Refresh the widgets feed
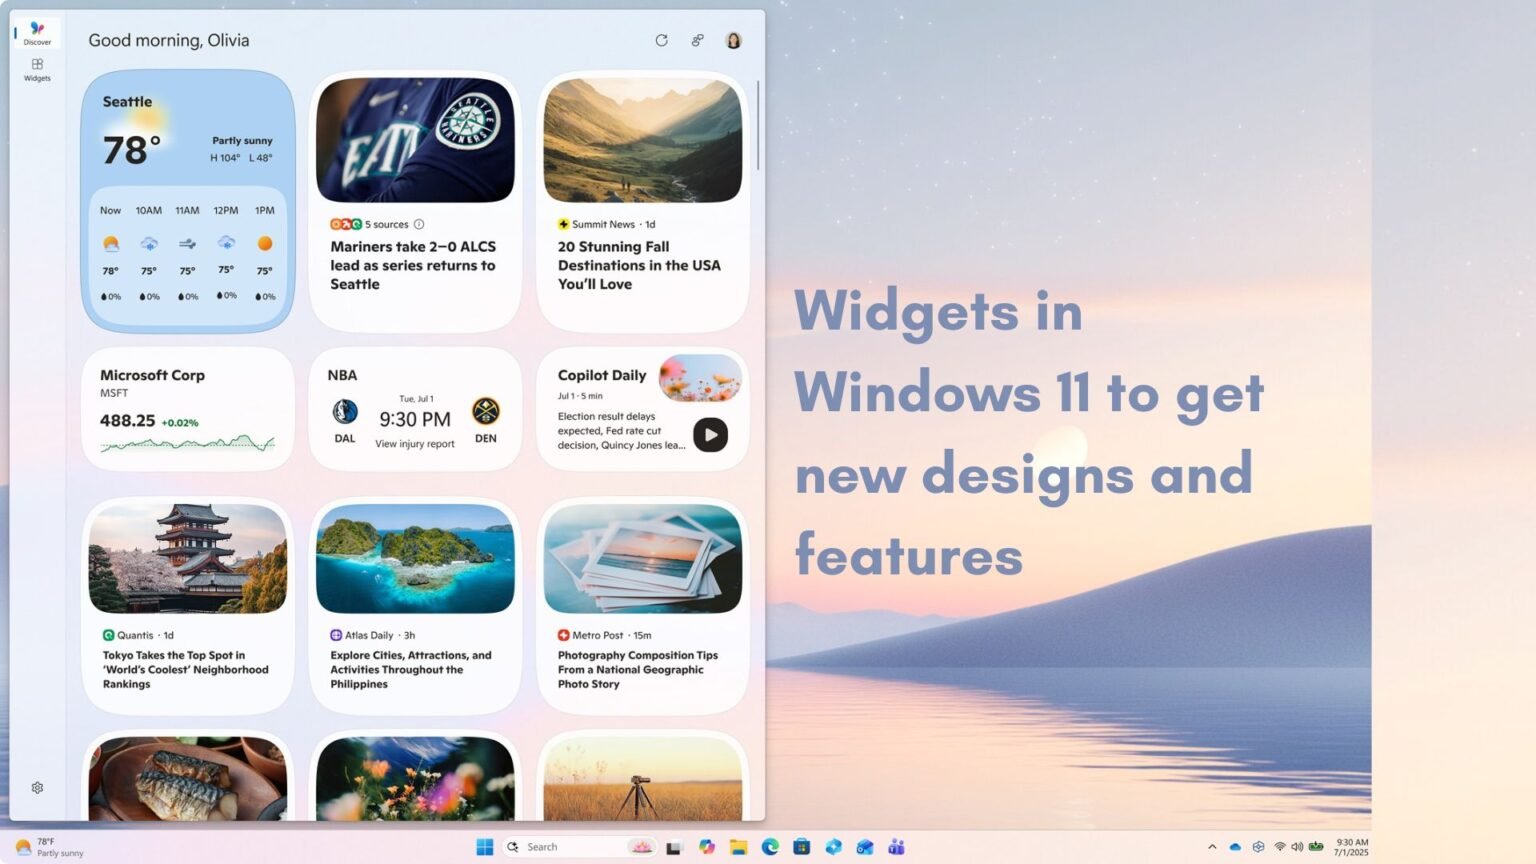 pyautogui.click(x=662, y=40)
